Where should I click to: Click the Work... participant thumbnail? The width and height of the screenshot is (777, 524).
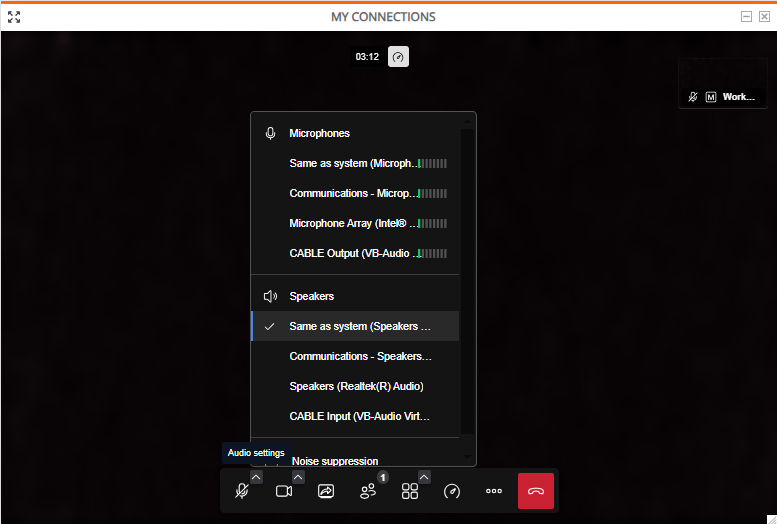pos(722,83)
